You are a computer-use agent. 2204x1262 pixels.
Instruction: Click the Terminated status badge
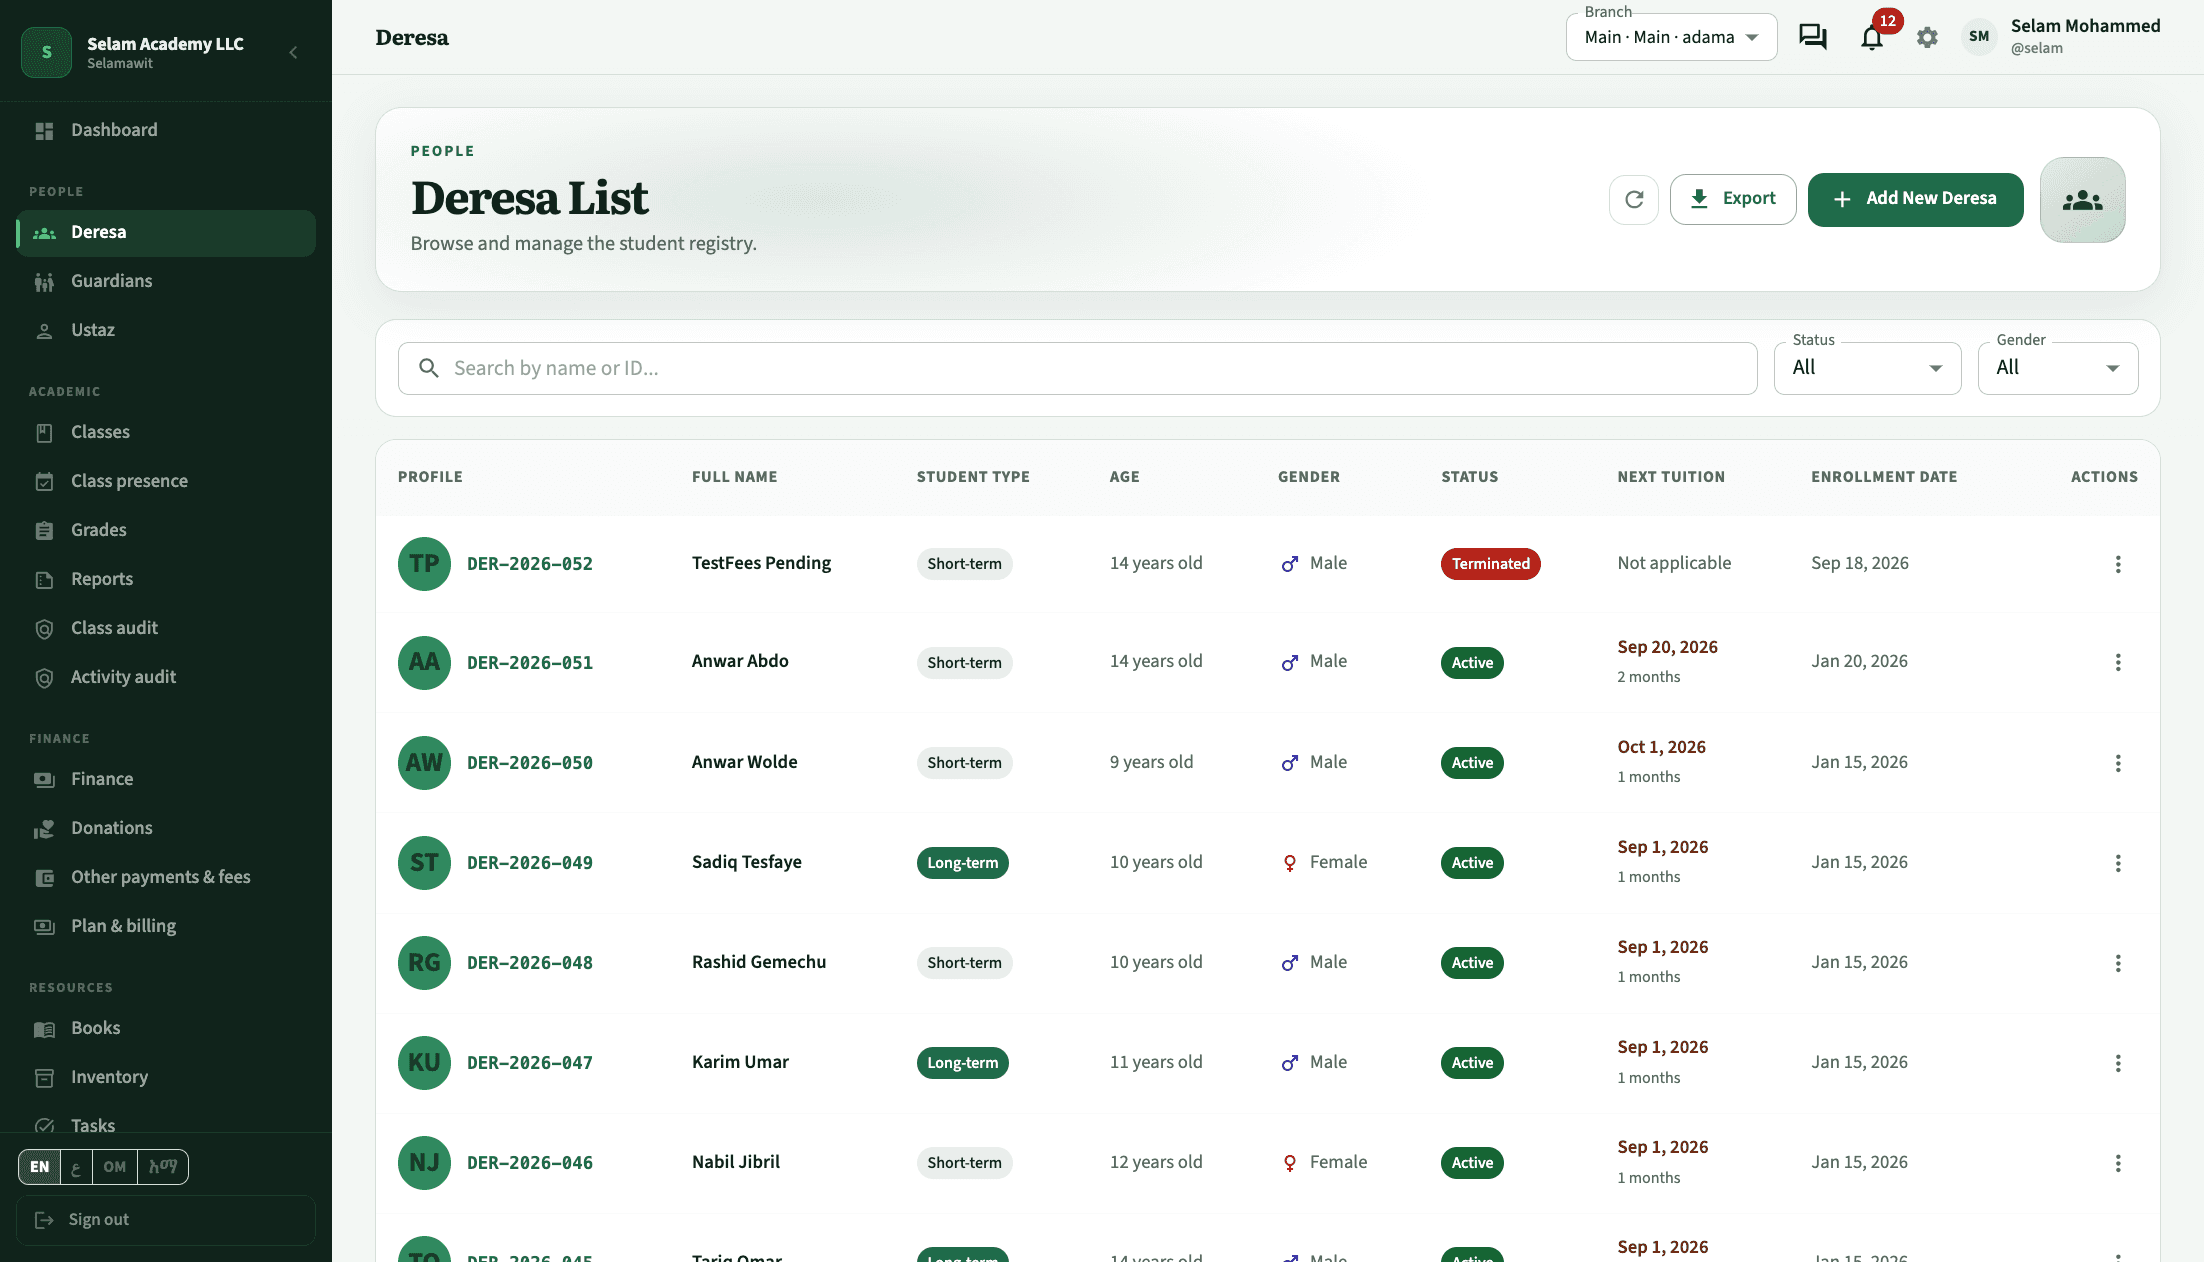coord(1490,564)
